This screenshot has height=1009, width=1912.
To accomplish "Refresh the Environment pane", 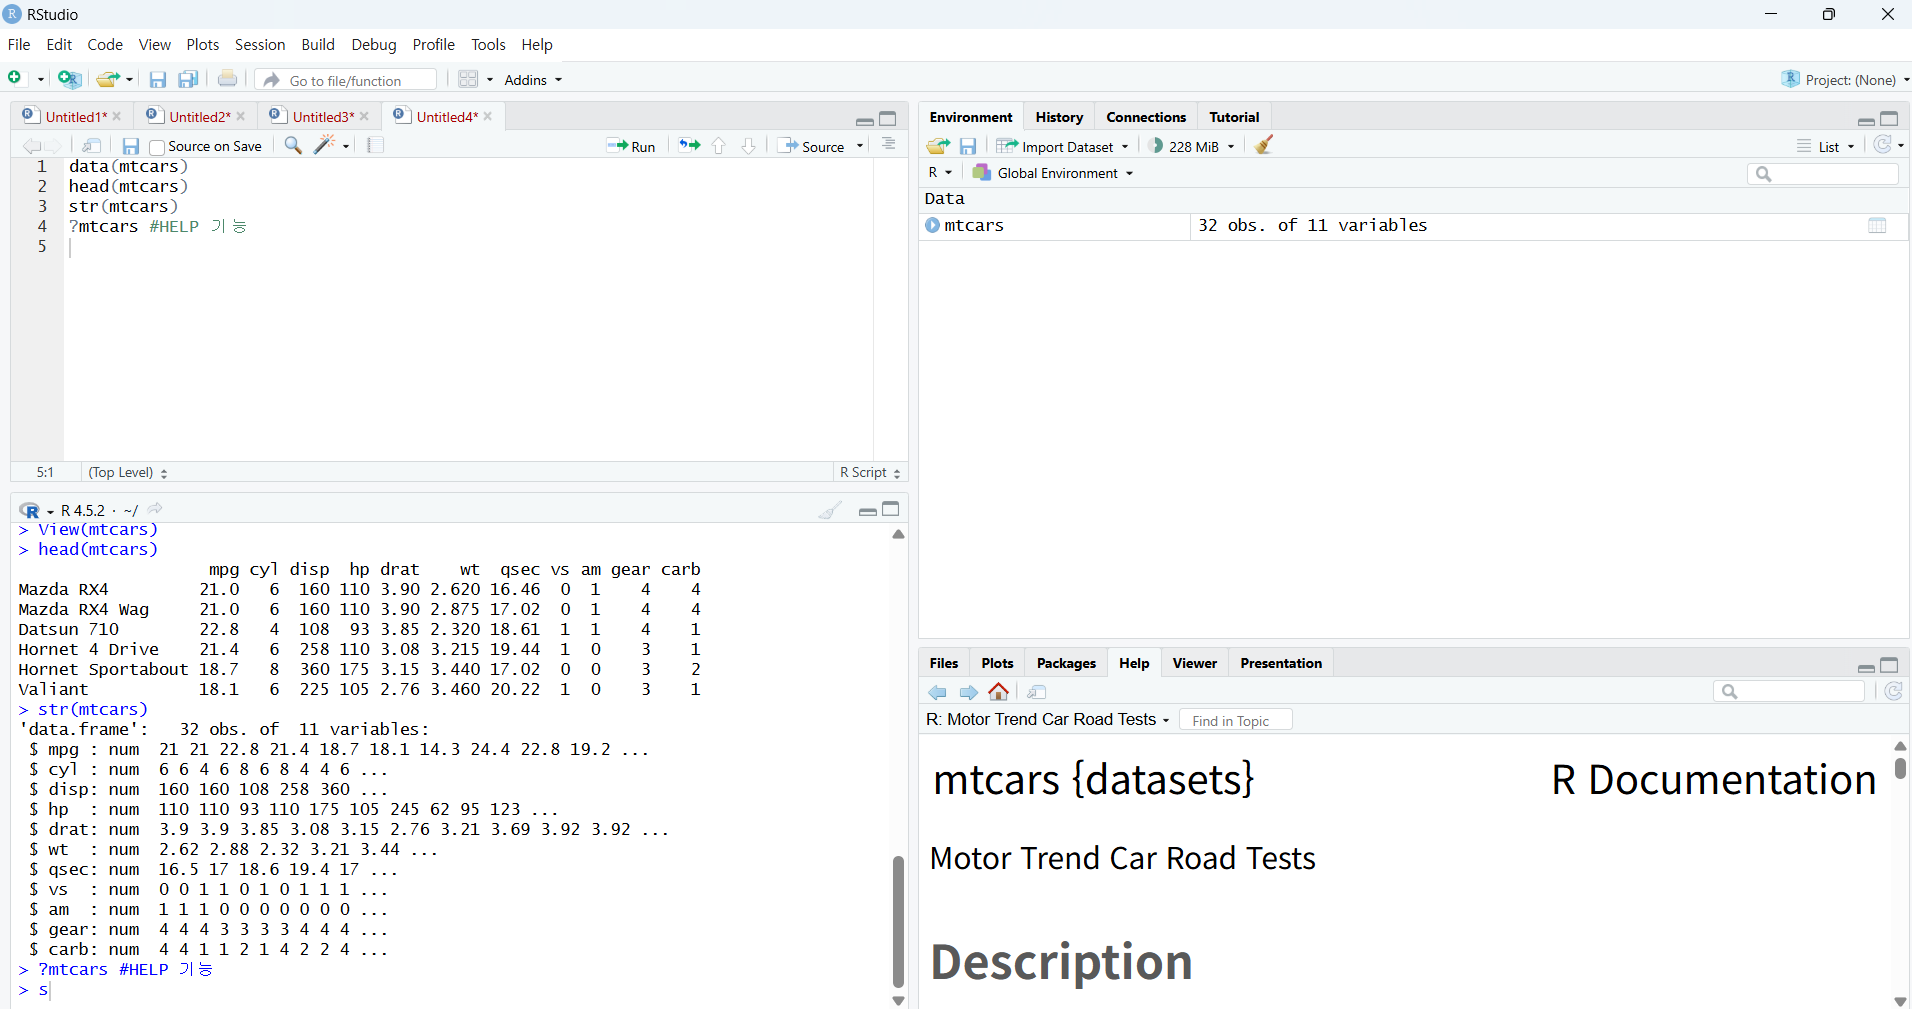I will point(1882,145).
